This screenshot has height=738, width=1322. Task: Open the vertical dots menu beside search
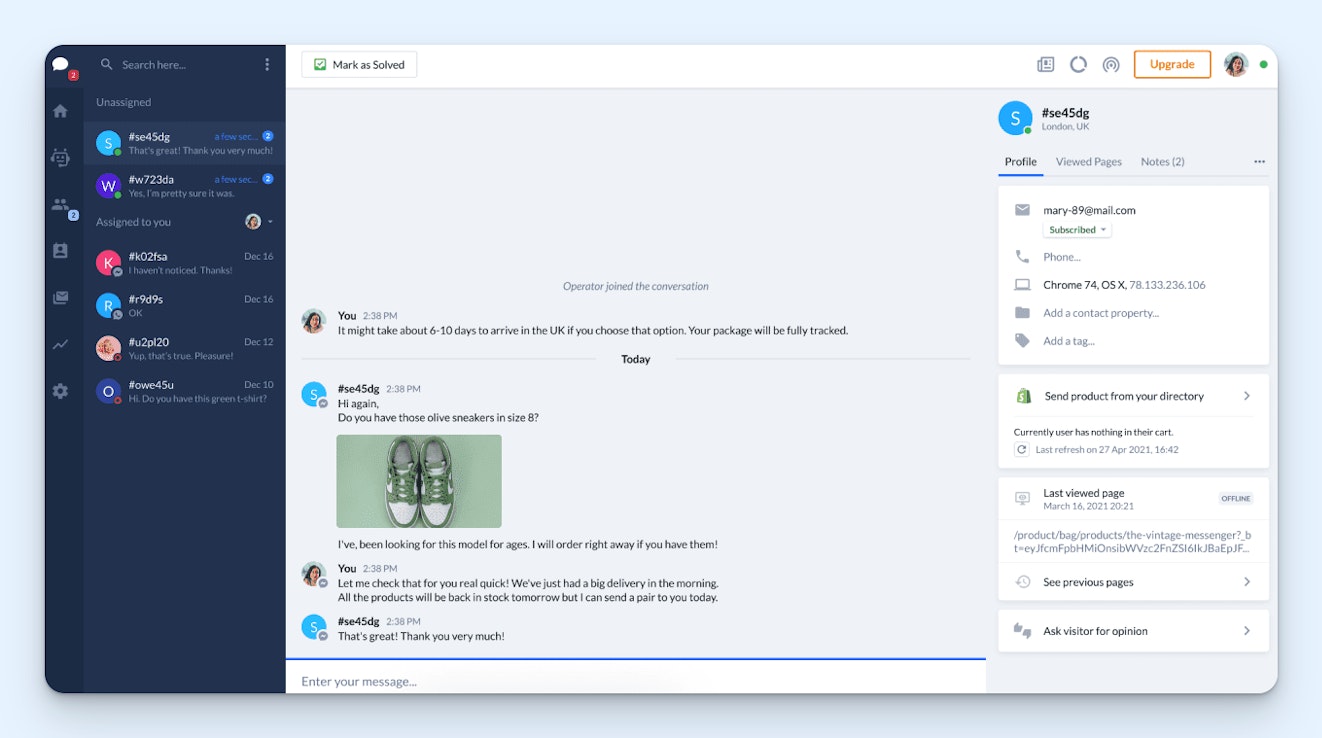pyautogui.click(x=267, y=65)
